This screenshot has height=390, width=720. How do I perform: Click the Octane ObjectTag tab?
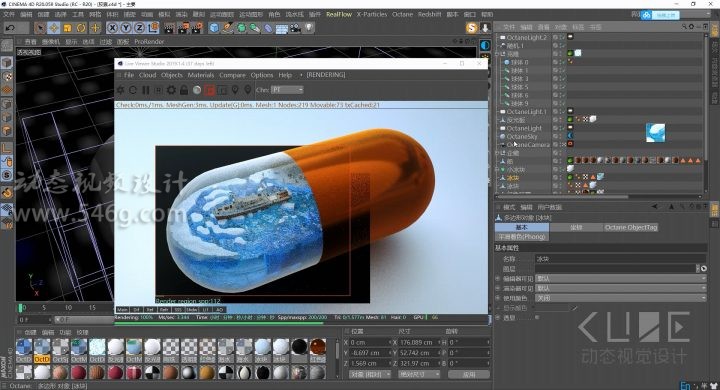tap(630, 227)
